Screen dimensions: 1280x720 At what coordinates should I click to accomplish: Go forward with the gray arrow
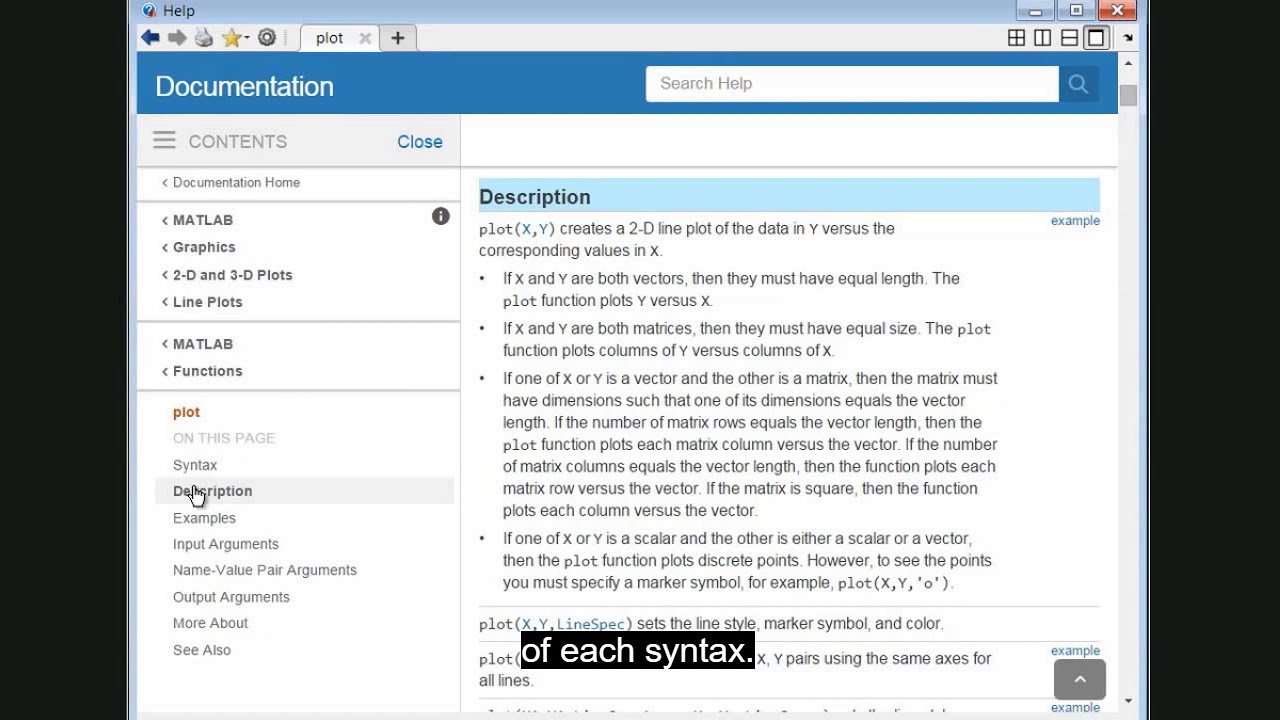point(177,38)
